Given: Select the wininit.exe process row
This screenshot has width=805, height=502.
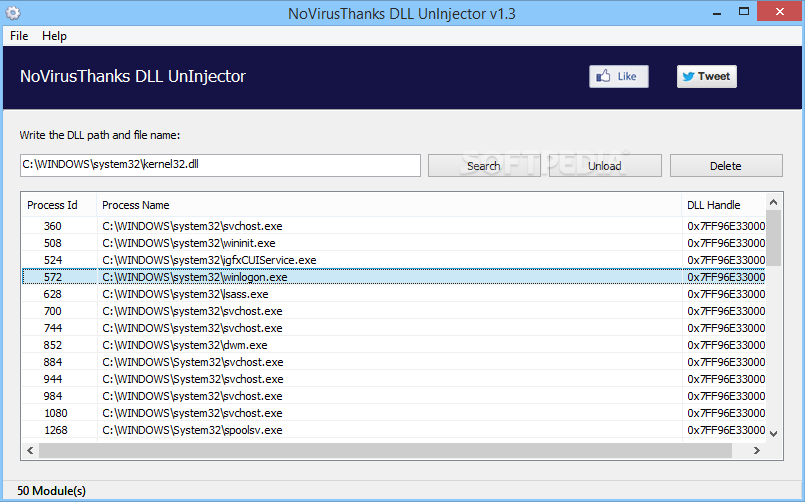Looking at the screenshot, I should [x=393, y=243].
